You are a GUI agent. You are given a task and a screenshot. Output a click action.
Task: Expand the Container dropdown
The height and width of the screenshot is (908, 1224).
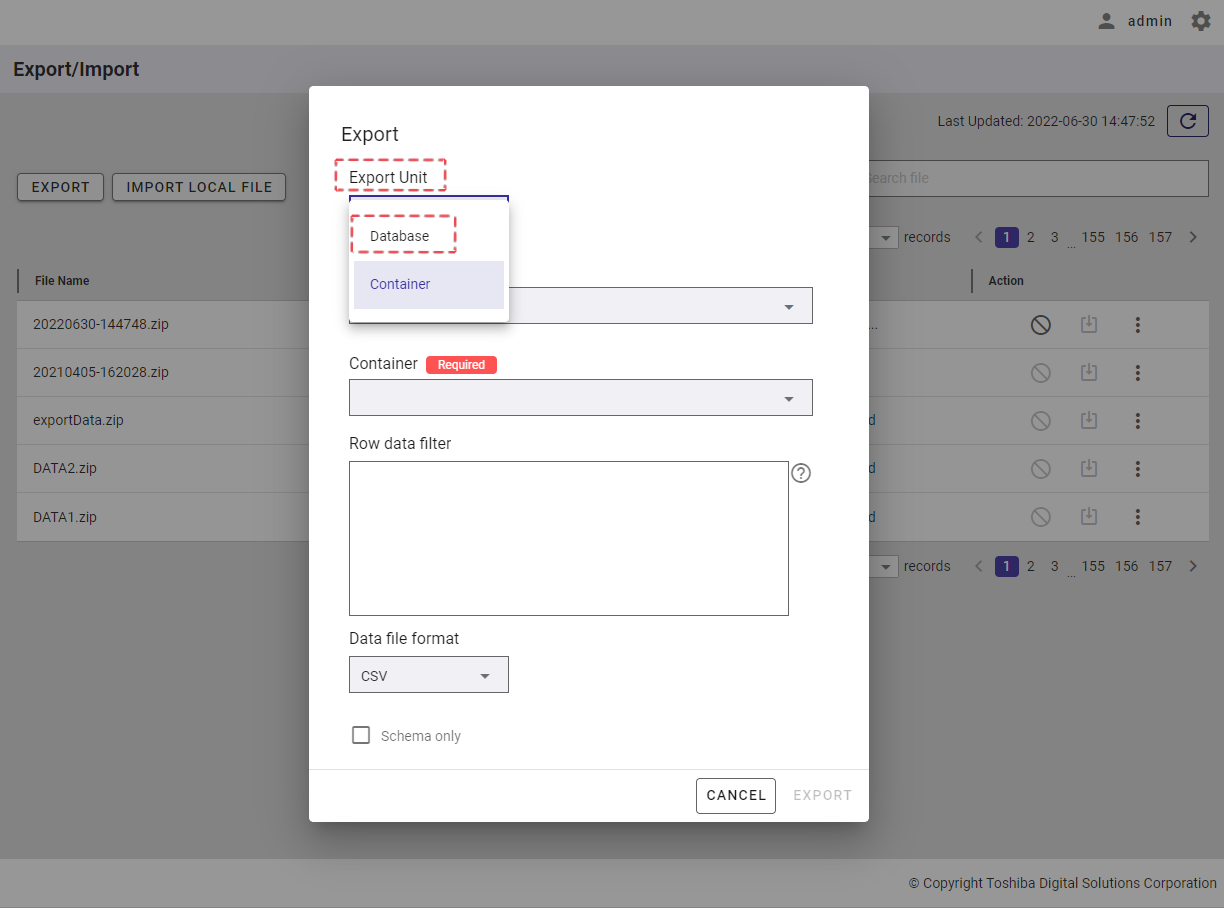click(x=580, y=398)
